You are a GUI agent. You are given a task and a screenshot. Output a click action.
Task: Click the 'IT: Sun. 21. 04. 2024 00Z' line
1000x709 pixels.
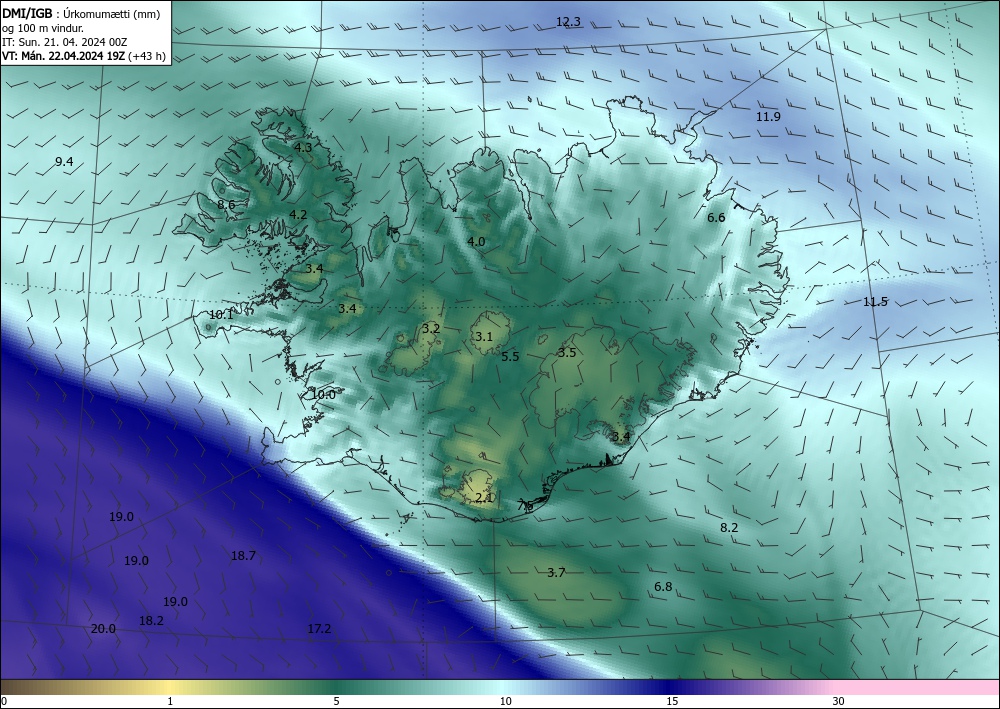63,42
